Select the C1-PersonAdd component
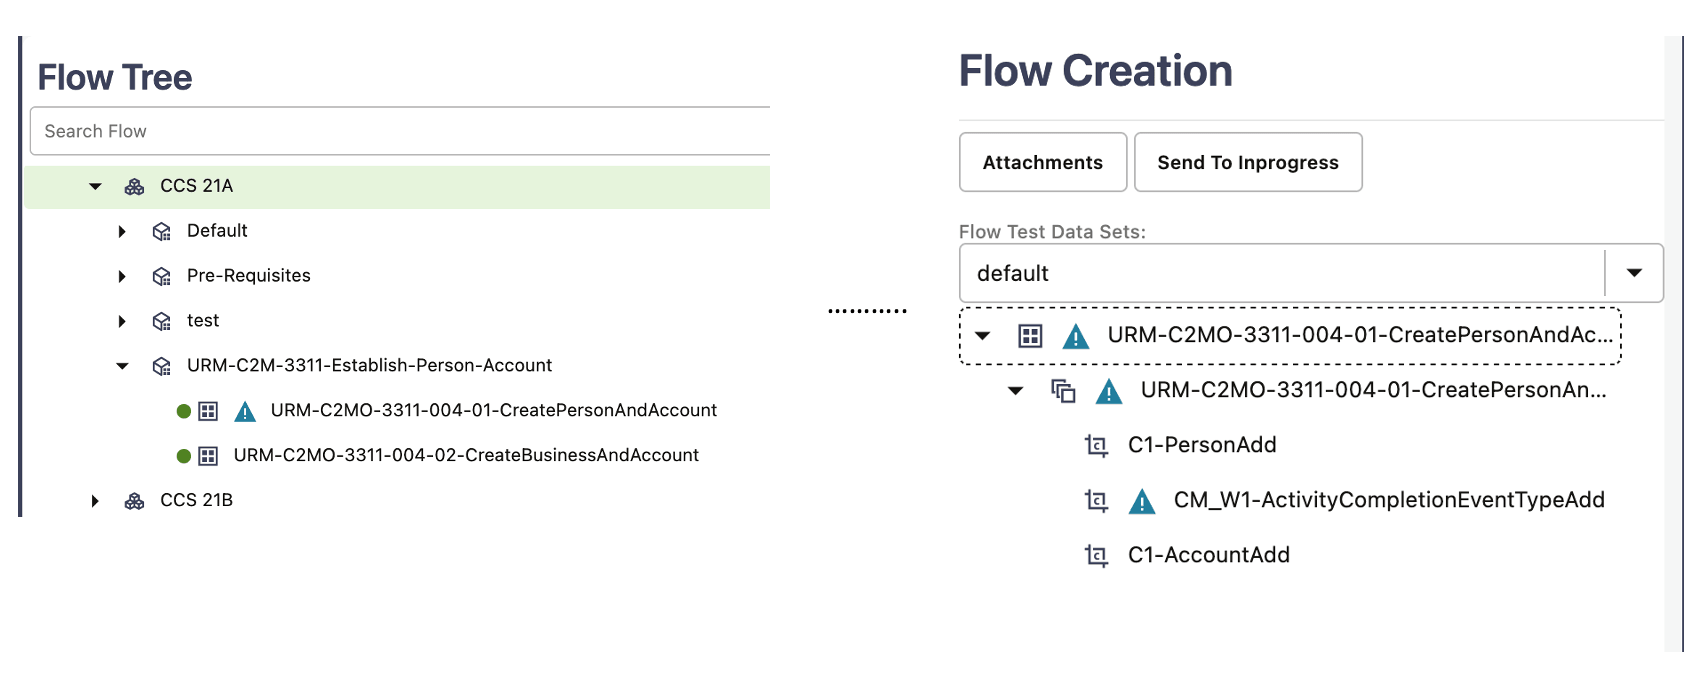The height and width of the screenshot is (680, 1696). coord(1202,445)
